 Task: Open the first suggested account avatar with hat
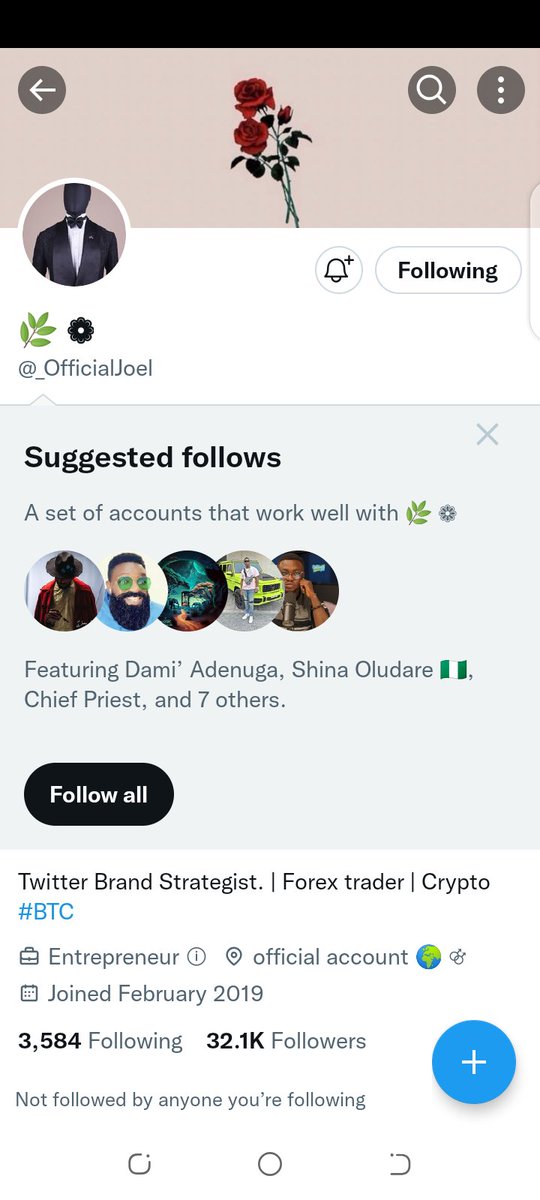point(62,590)
